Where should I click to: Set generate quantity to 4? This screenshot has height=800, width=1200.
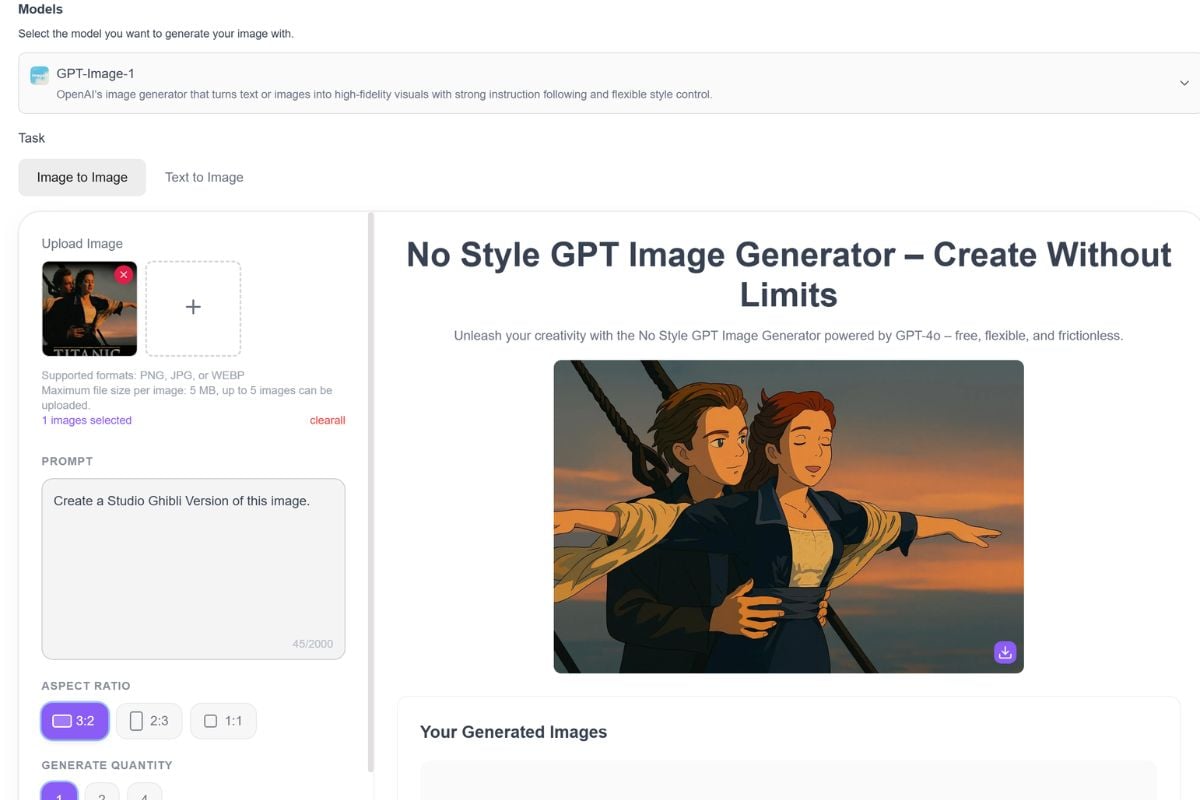coord(144,792)
